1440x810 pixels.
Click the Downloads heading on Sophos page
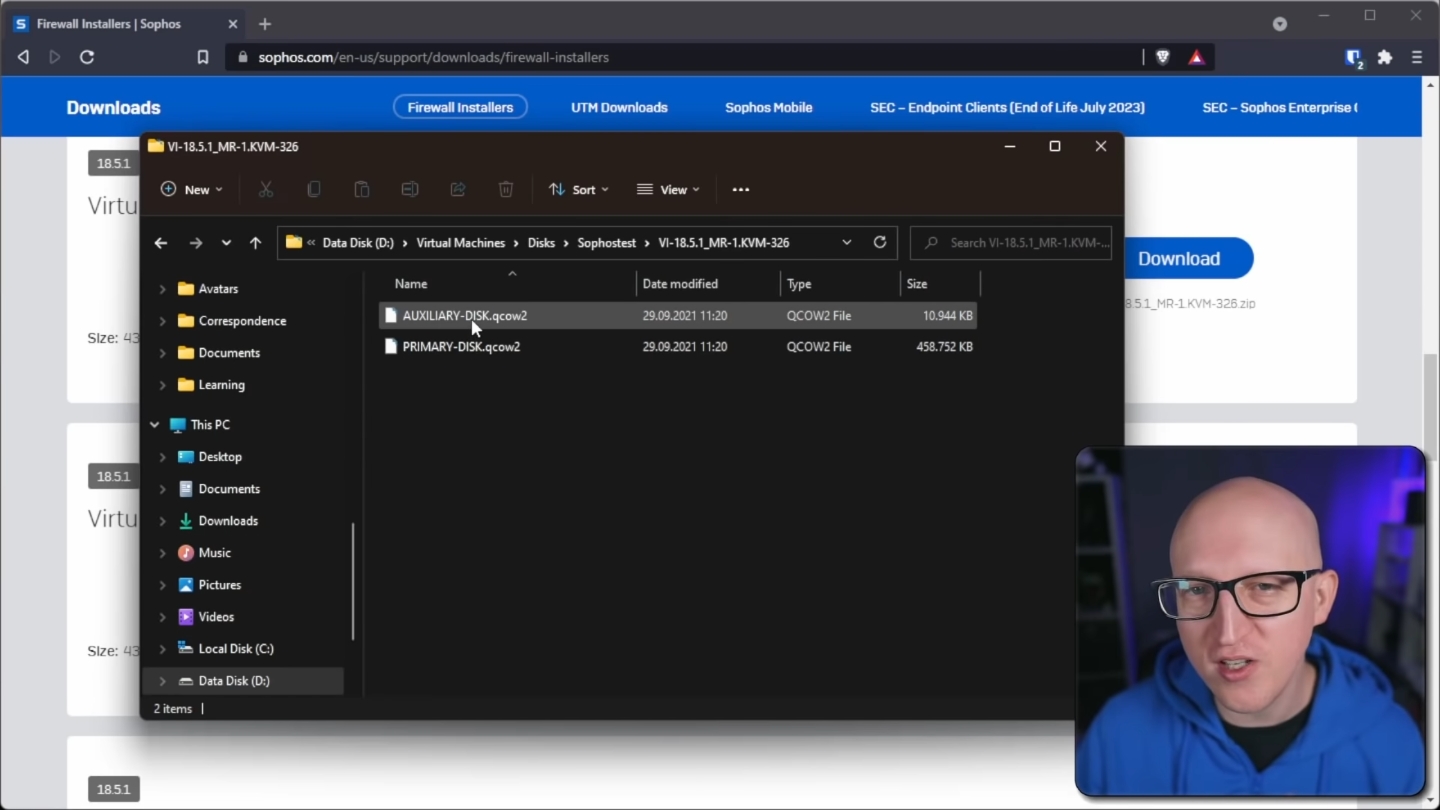tap(113, 107)
